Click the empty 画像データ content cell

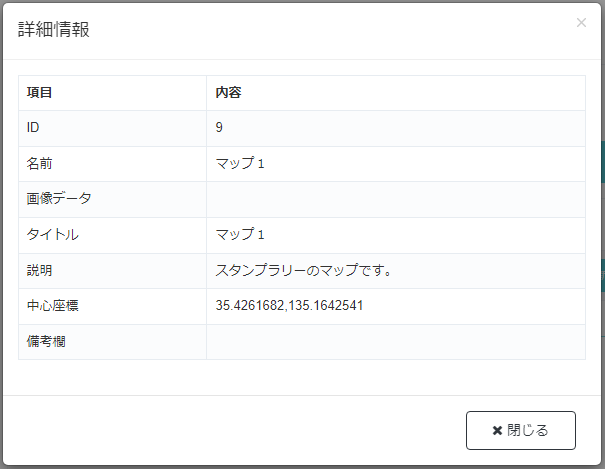click(395, 199)
